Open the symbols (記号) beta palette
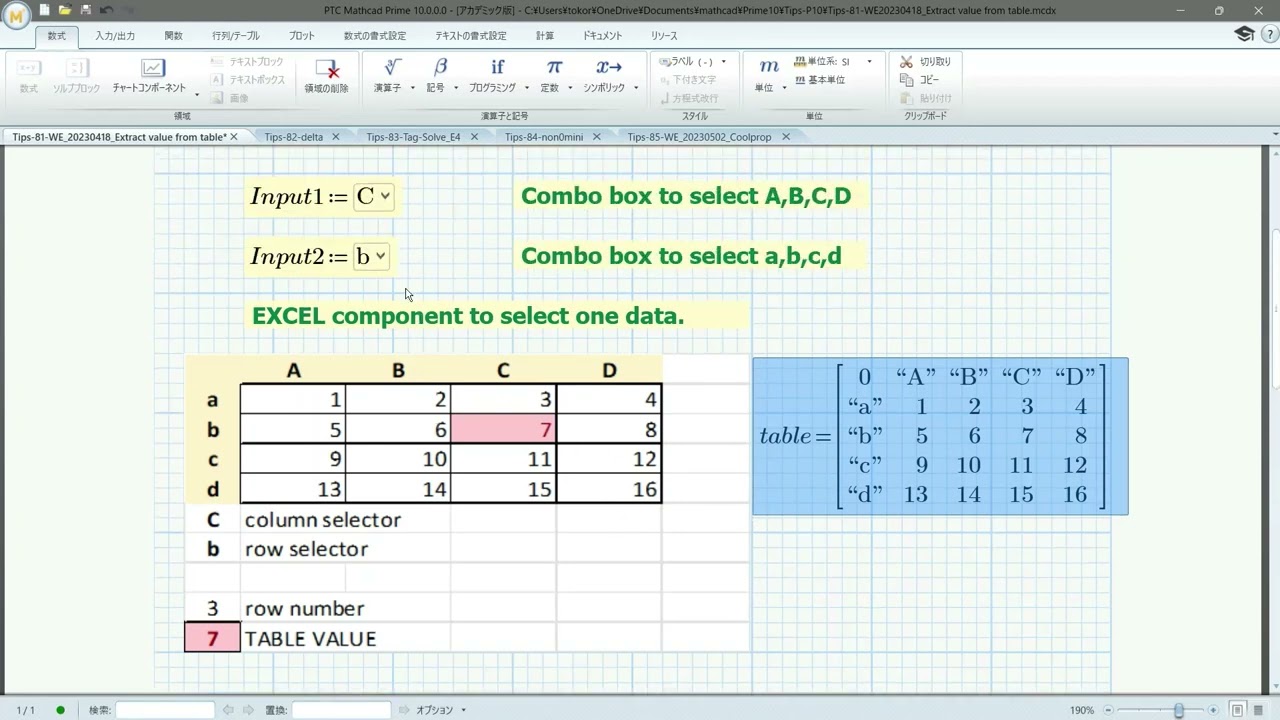This screenshot has width=1280, height=720. (440, 77)
